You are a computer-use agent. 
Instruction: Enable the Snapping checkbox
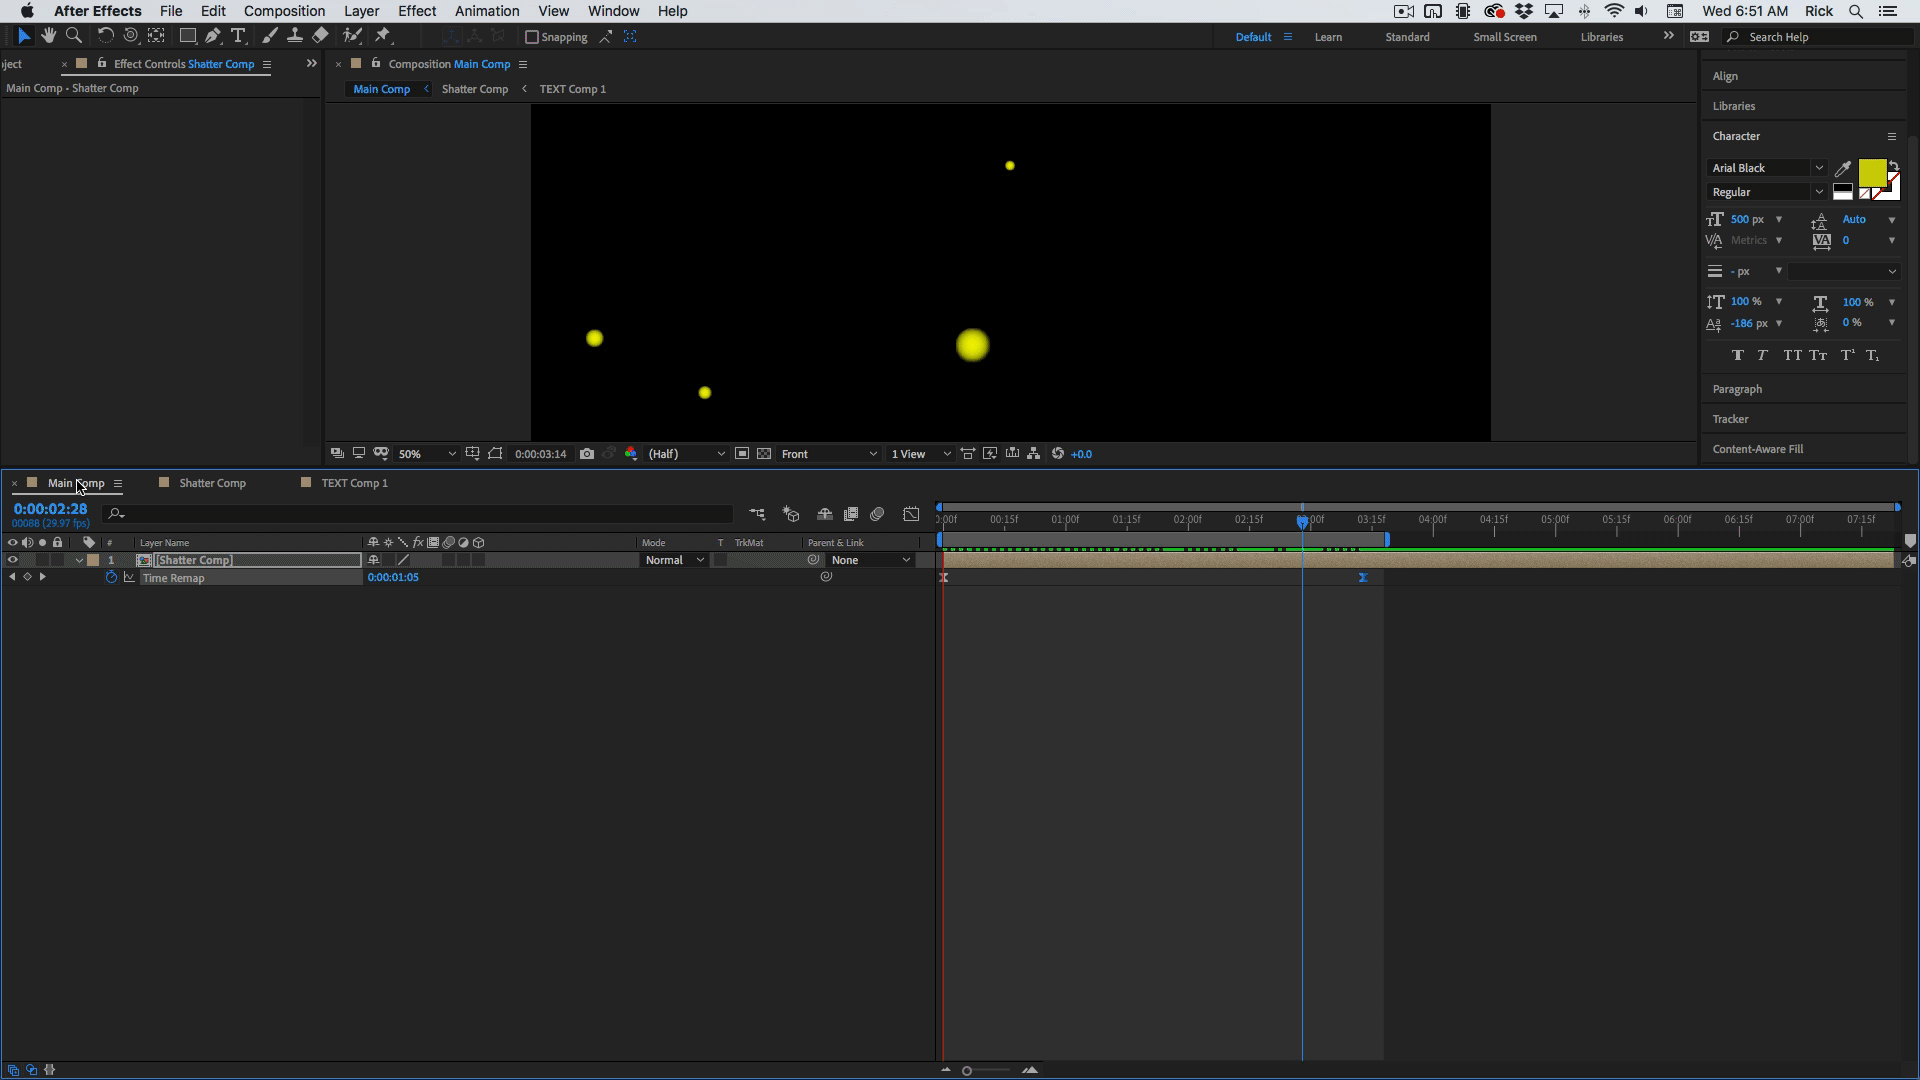click(x=532, y=37)
